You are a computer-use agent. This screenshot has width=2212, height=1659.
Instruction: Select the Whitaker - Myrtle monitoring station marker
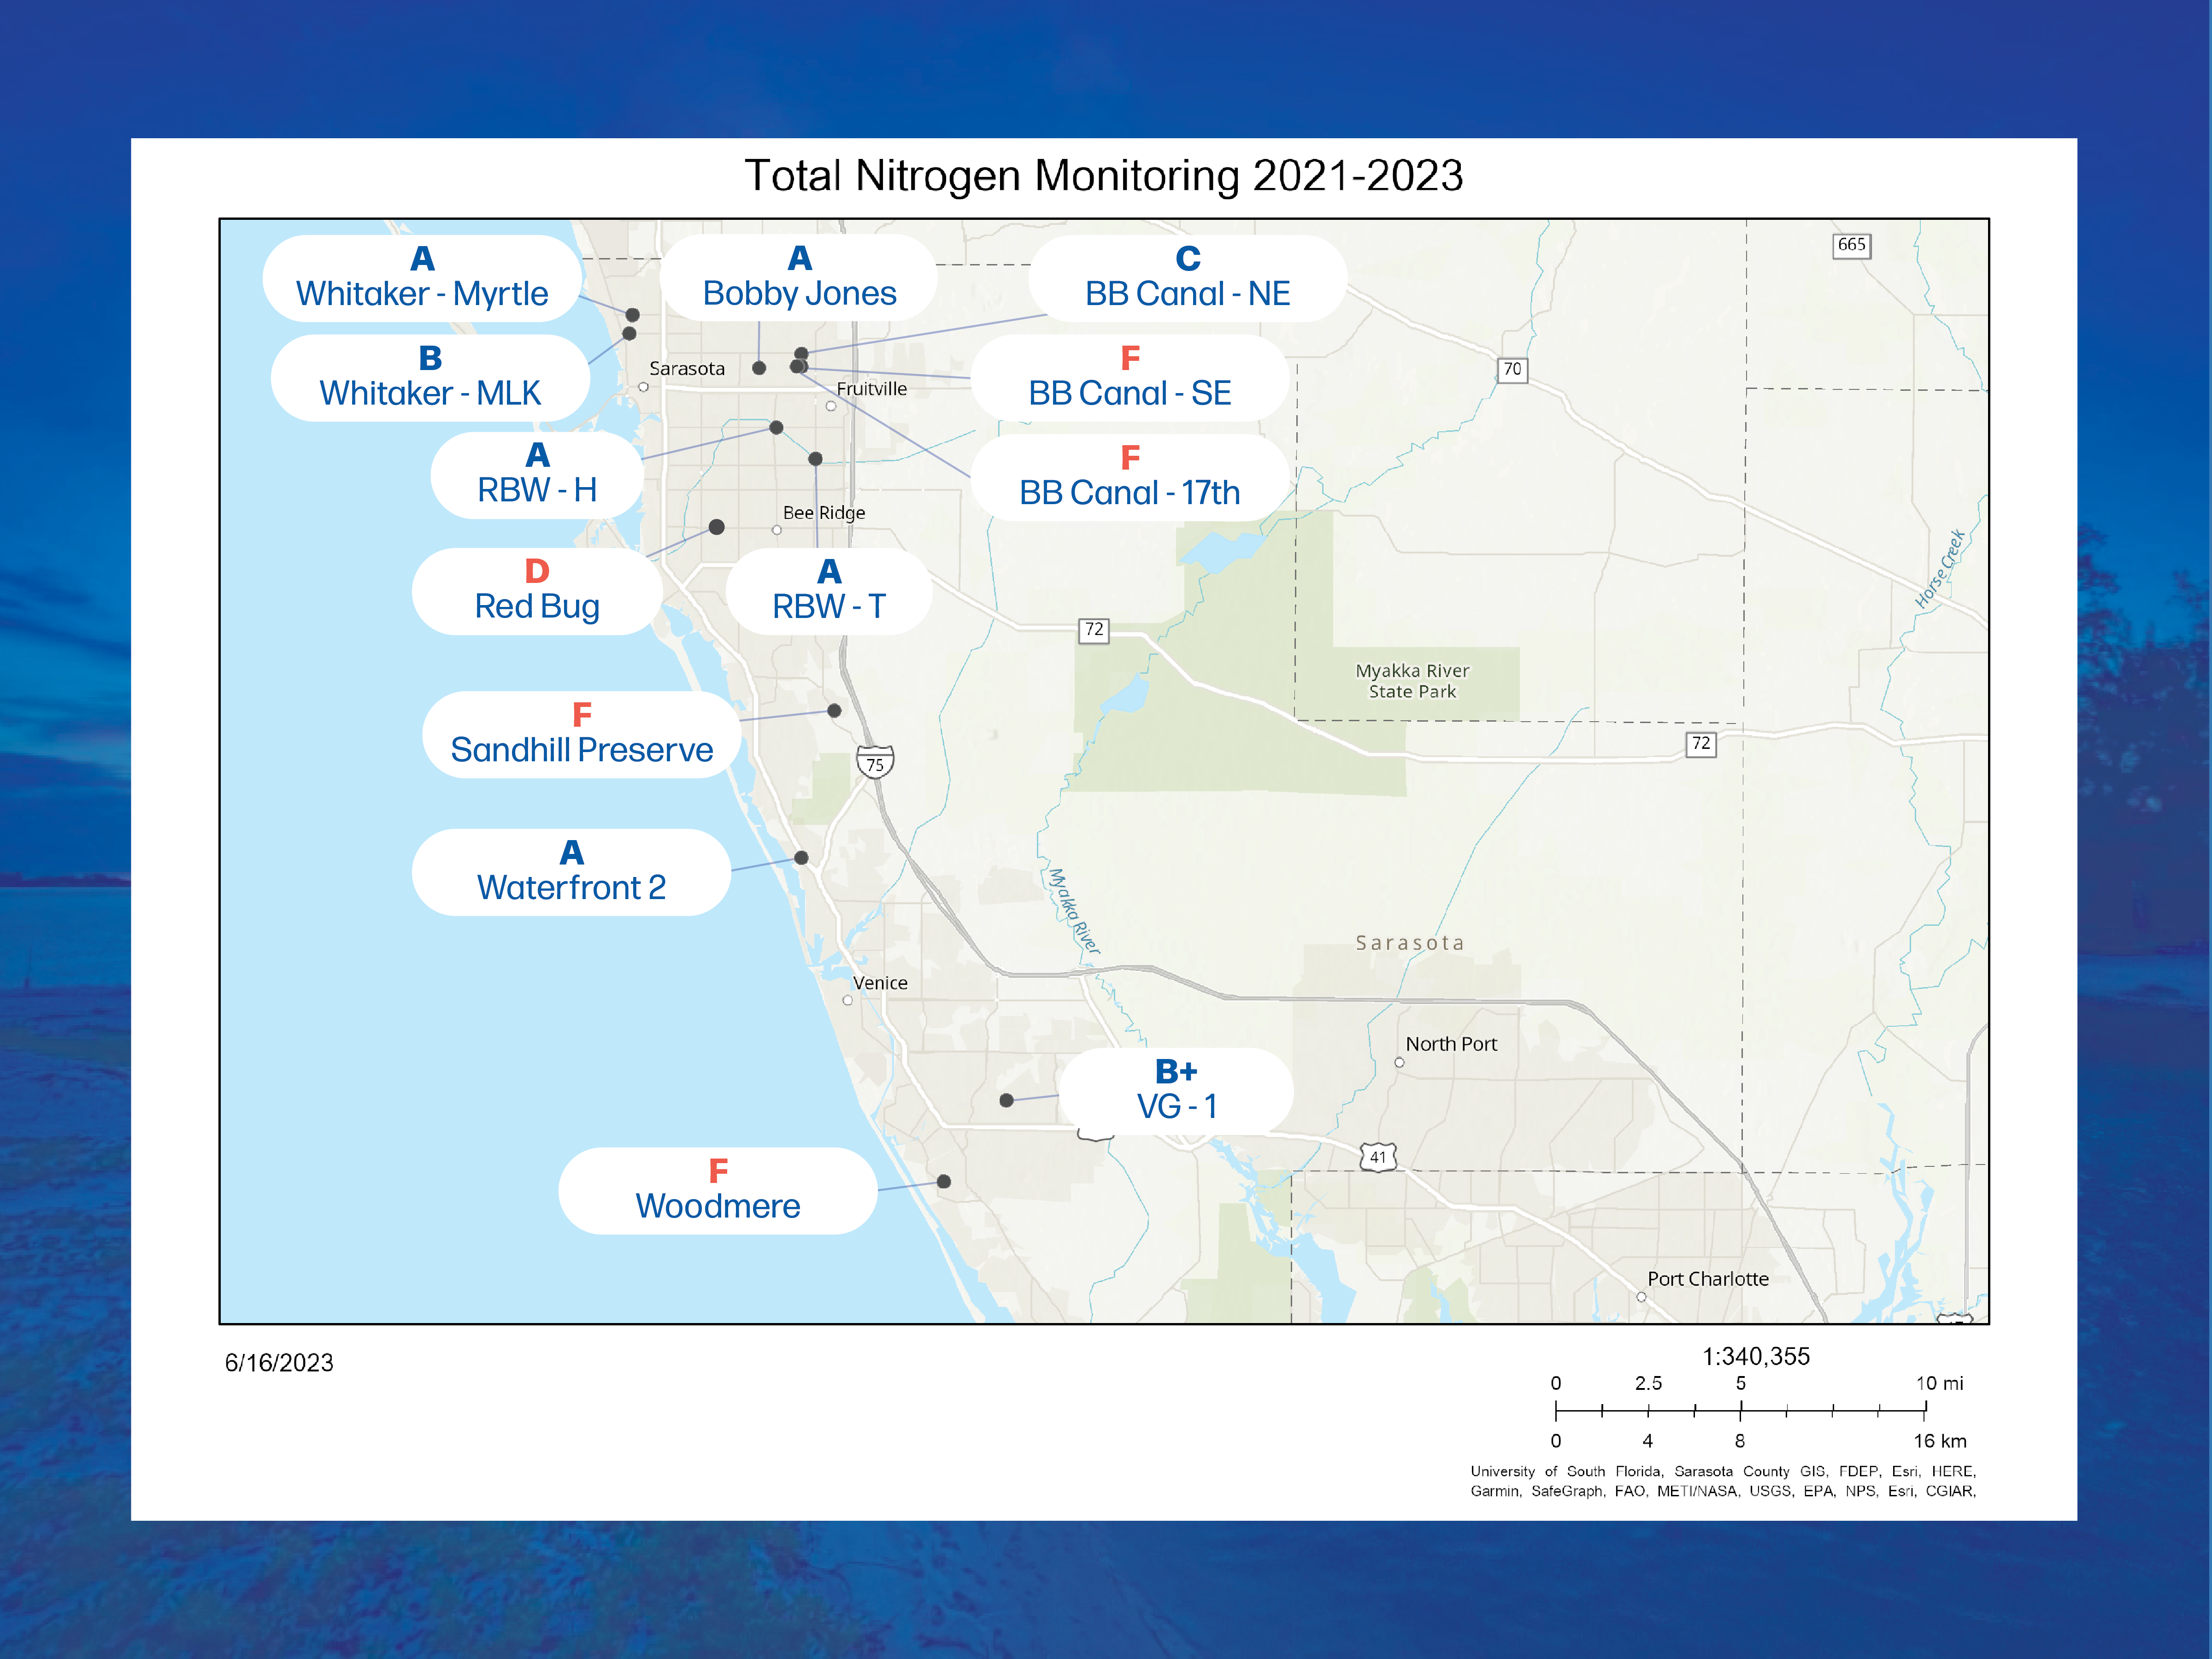click(633, 315)
